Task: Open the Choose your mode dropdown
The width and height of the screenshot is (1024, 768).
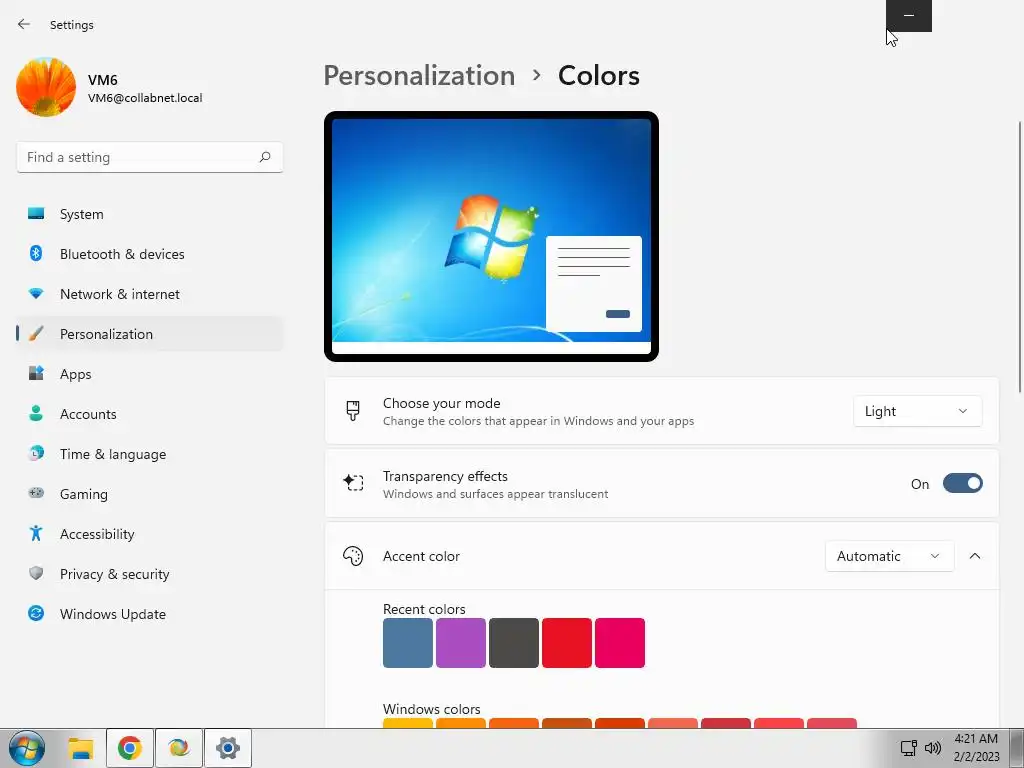Action: tap(918, 411)
